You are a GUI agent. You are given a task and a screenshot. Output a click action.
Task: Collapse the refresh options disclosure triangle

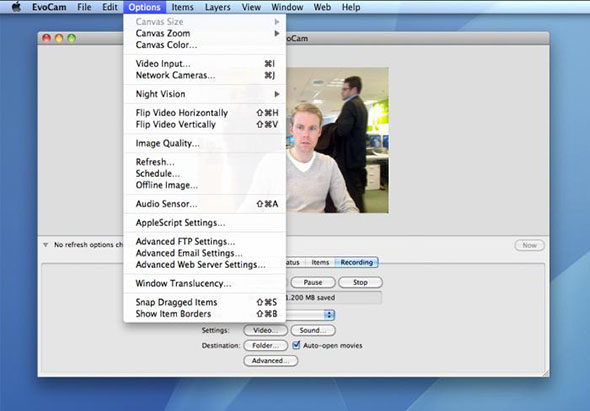[x=46, y=245]
